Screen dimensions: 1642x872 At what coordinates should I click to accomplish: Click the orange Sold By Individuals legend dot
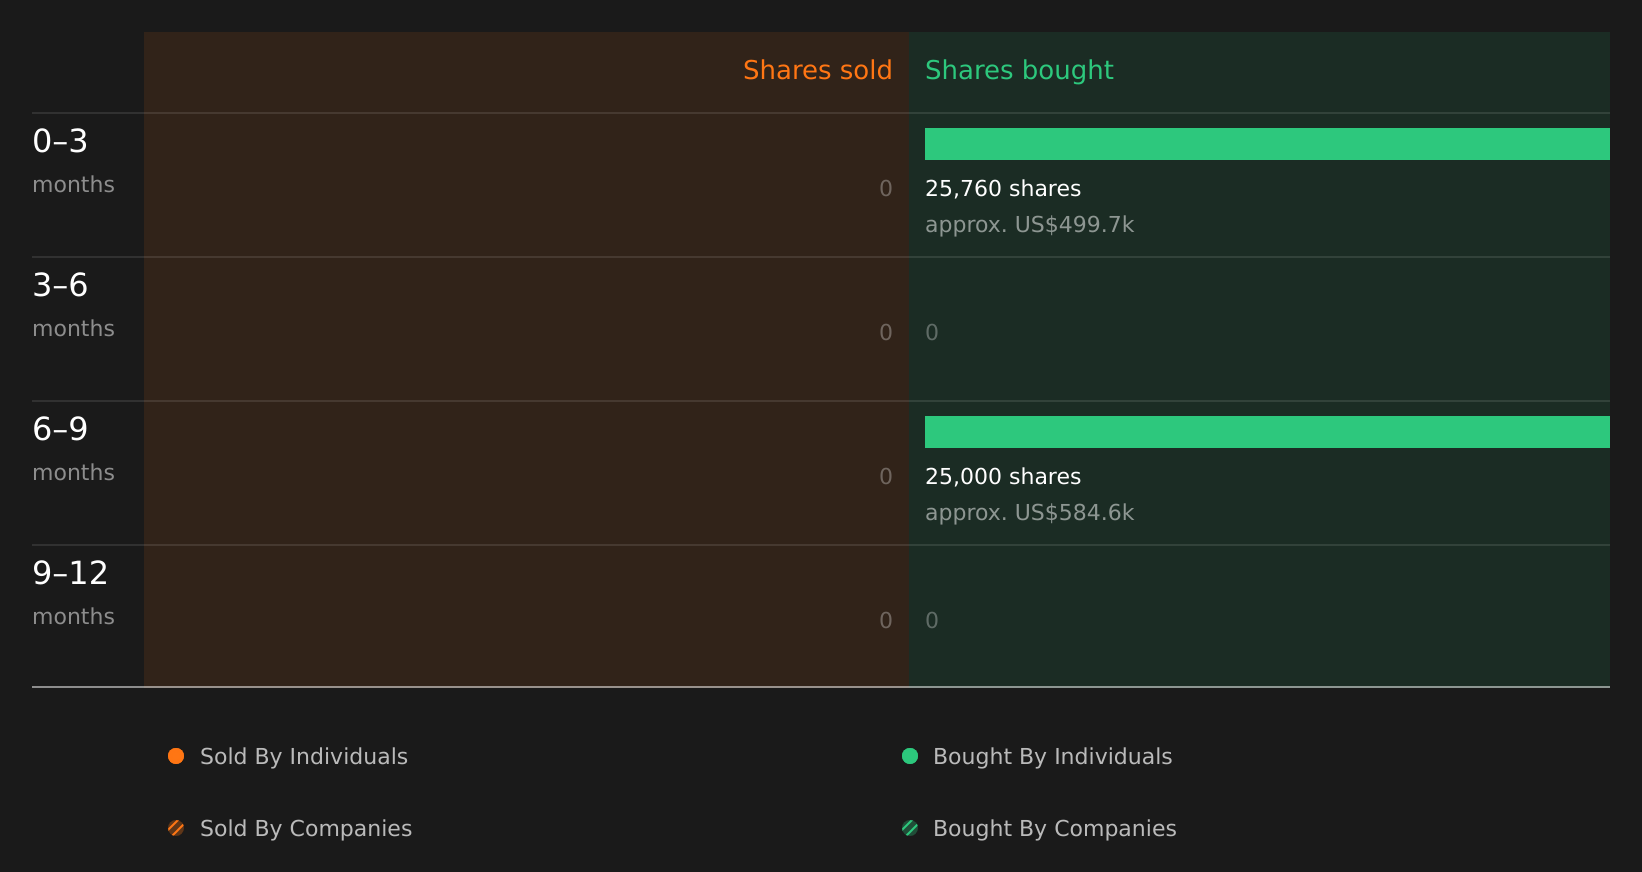[x=176, y=756]
